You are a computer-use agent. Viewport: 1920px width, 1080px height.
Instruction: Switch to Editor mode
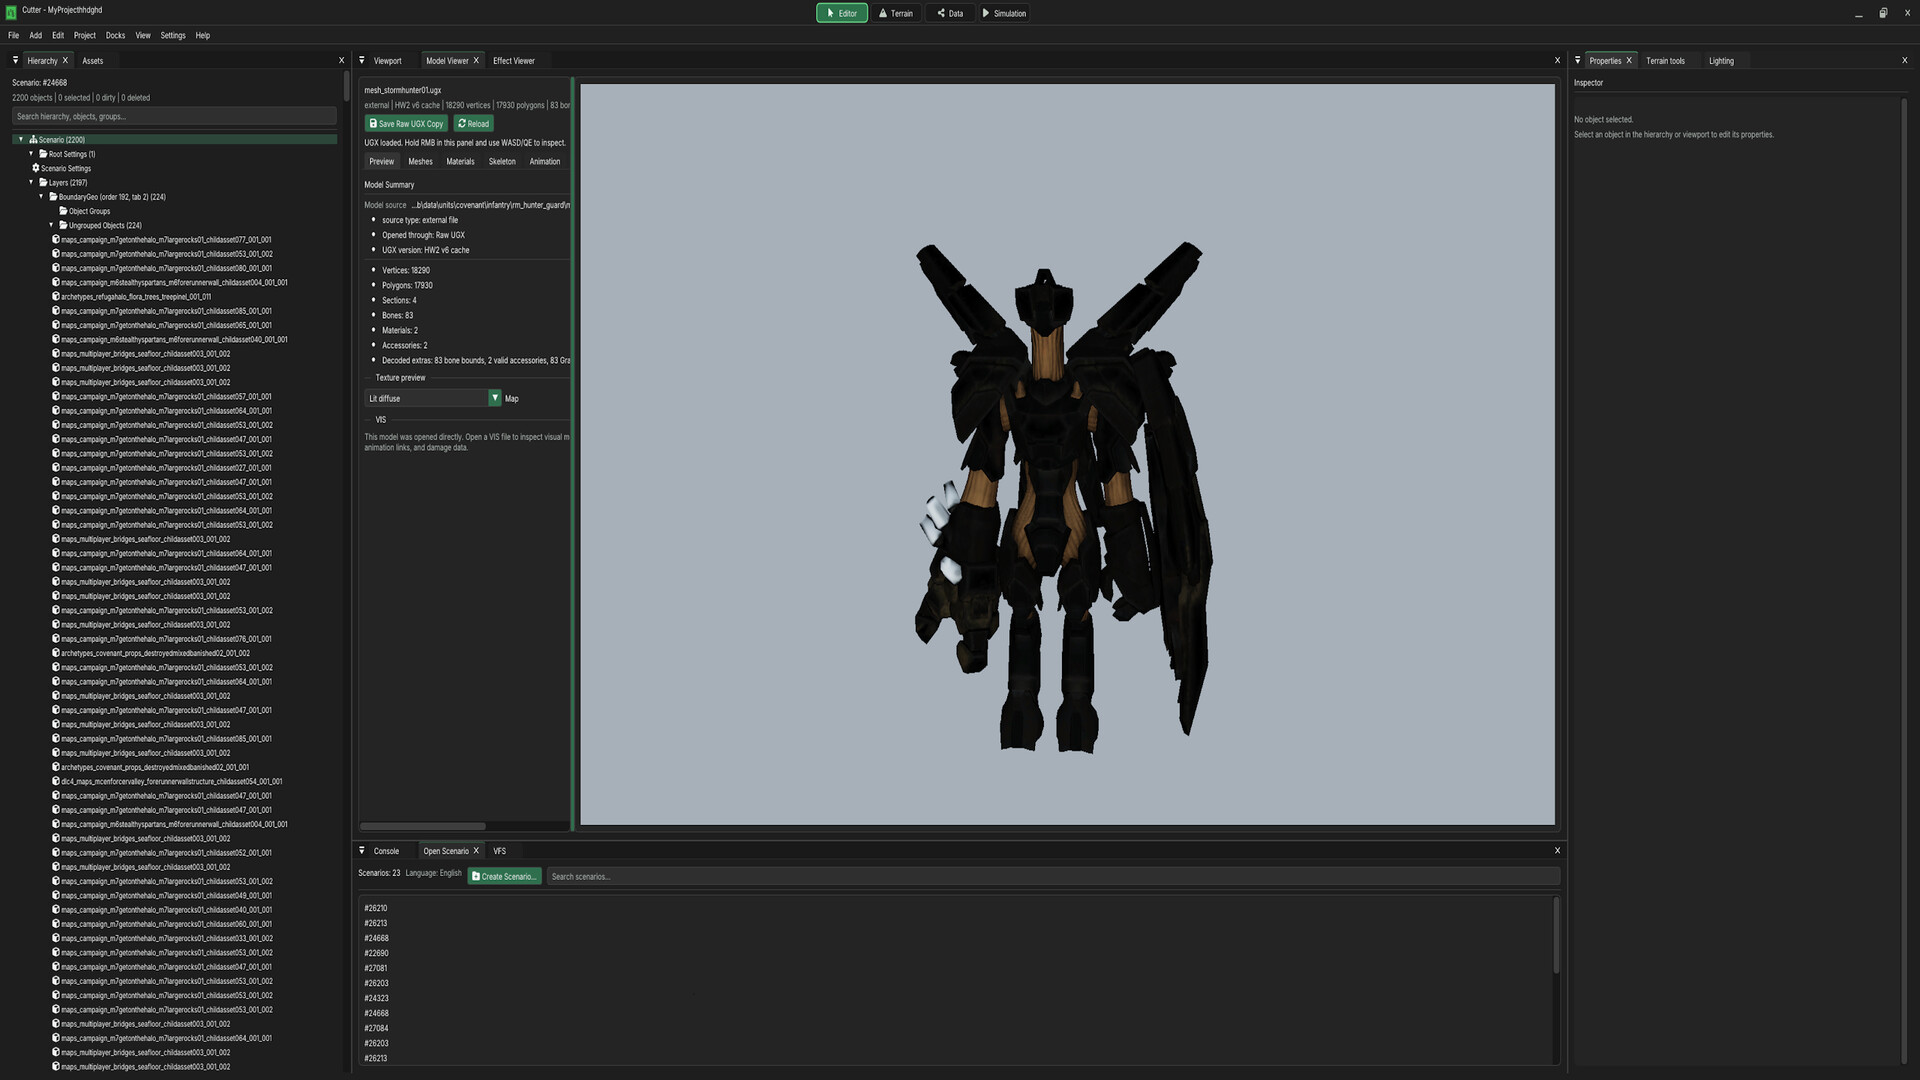(x=842, y=13)
